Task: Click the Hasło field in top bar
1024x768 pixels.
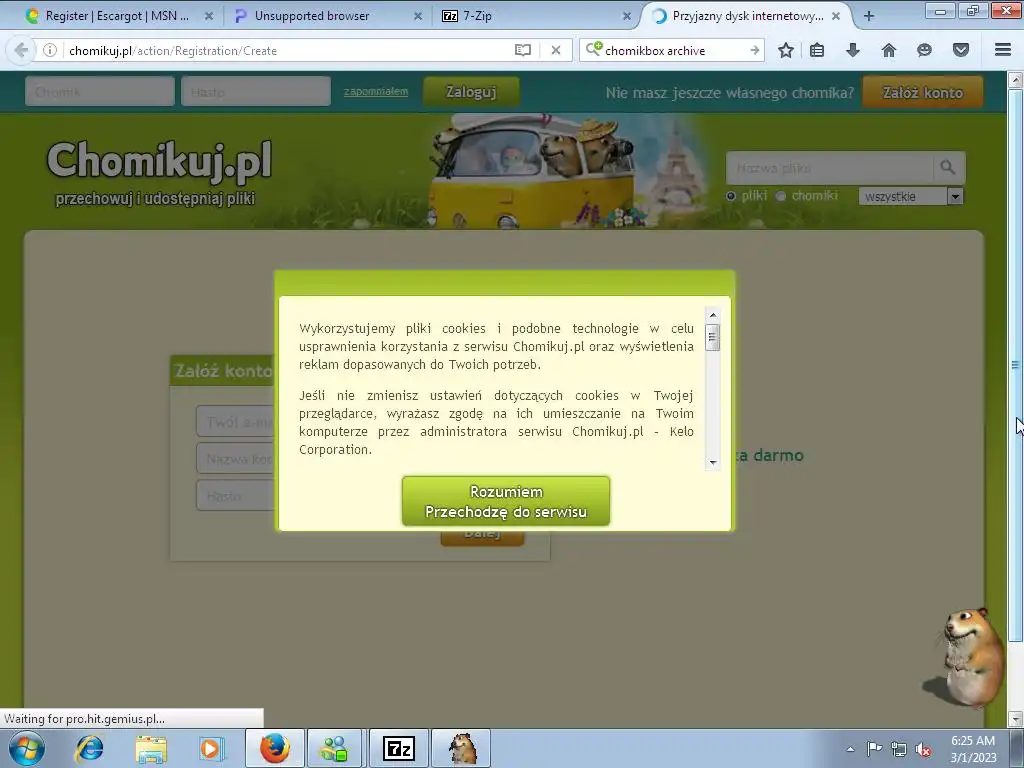Action: [256, 91]
